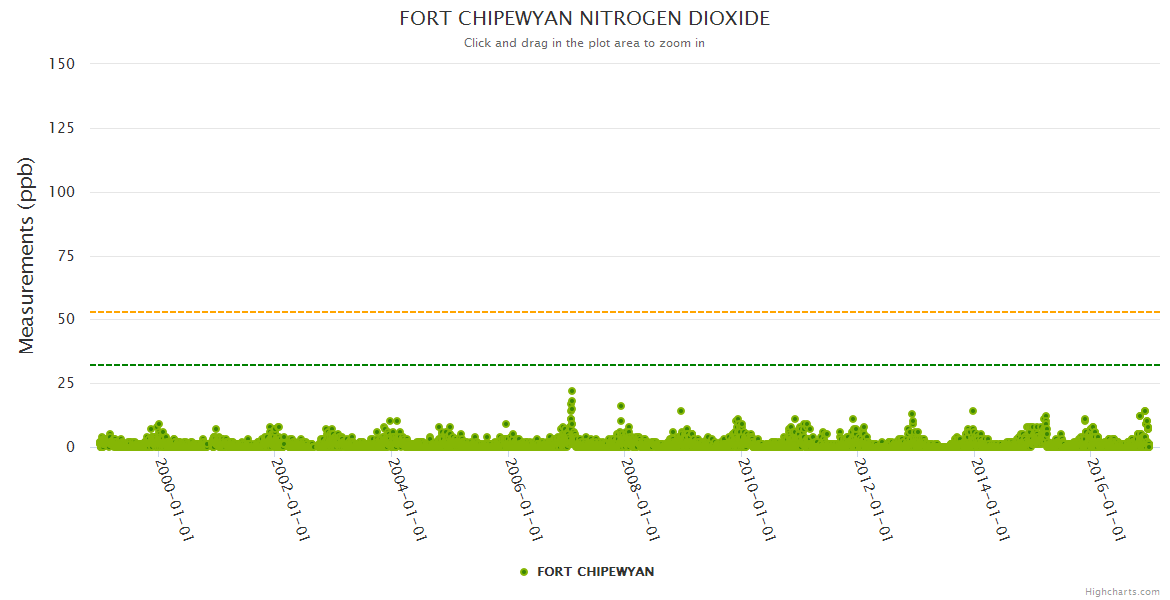Toggle the FORT CHIPEWYAN series legend label
The image size is (1170, 600).
(595, 572)
